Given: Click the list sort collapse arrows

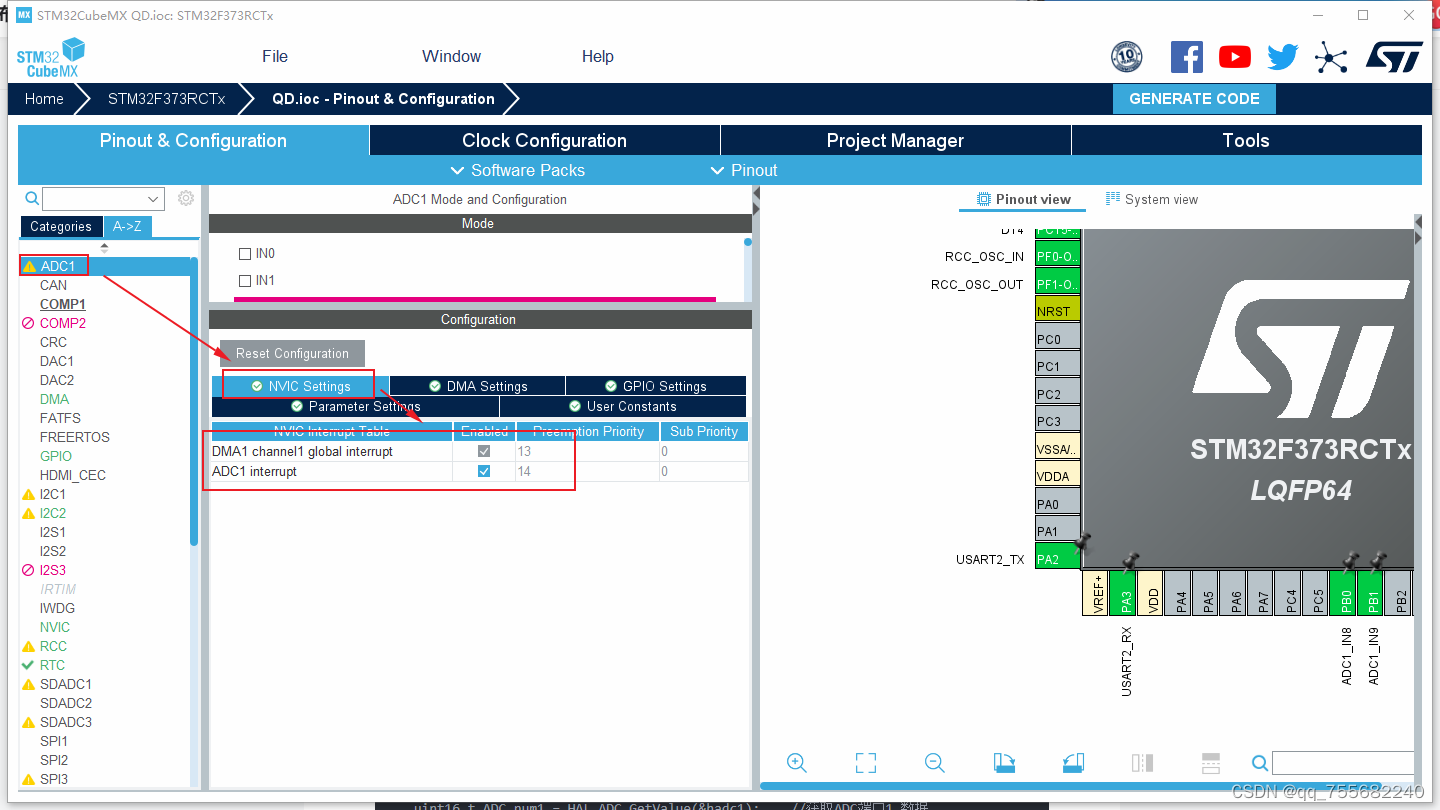Looking at the screenshot, I should [104, 247].
